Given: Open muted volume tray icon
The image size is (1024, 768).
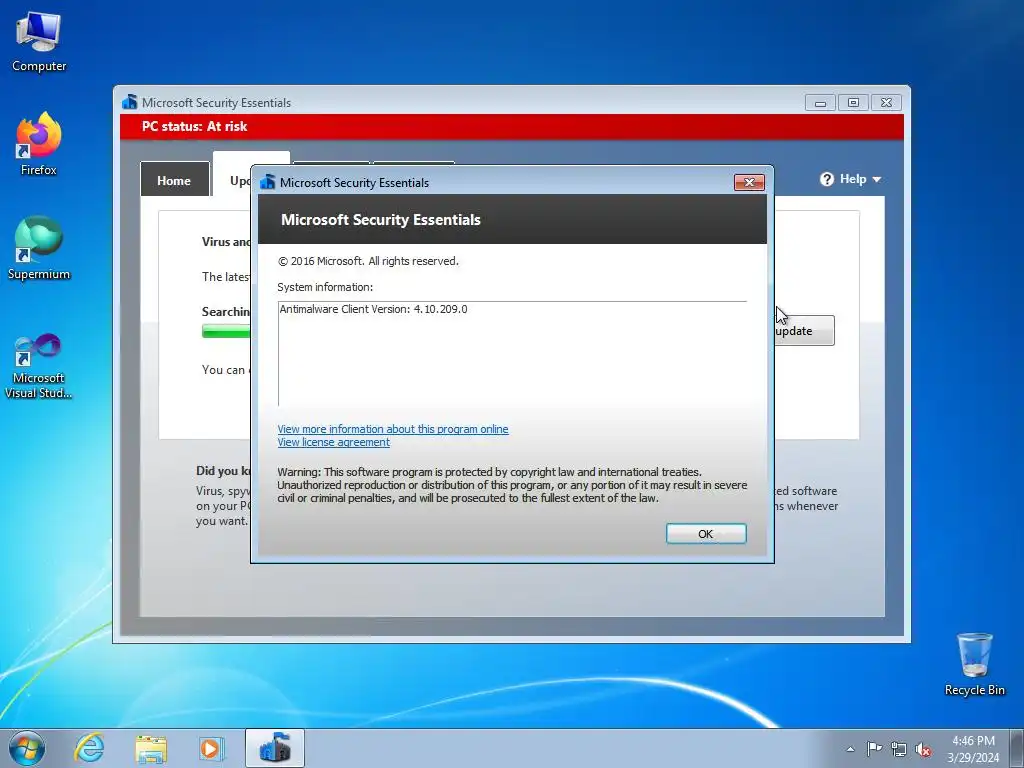Looking at the screenshot, I should [x=923, y=749].
